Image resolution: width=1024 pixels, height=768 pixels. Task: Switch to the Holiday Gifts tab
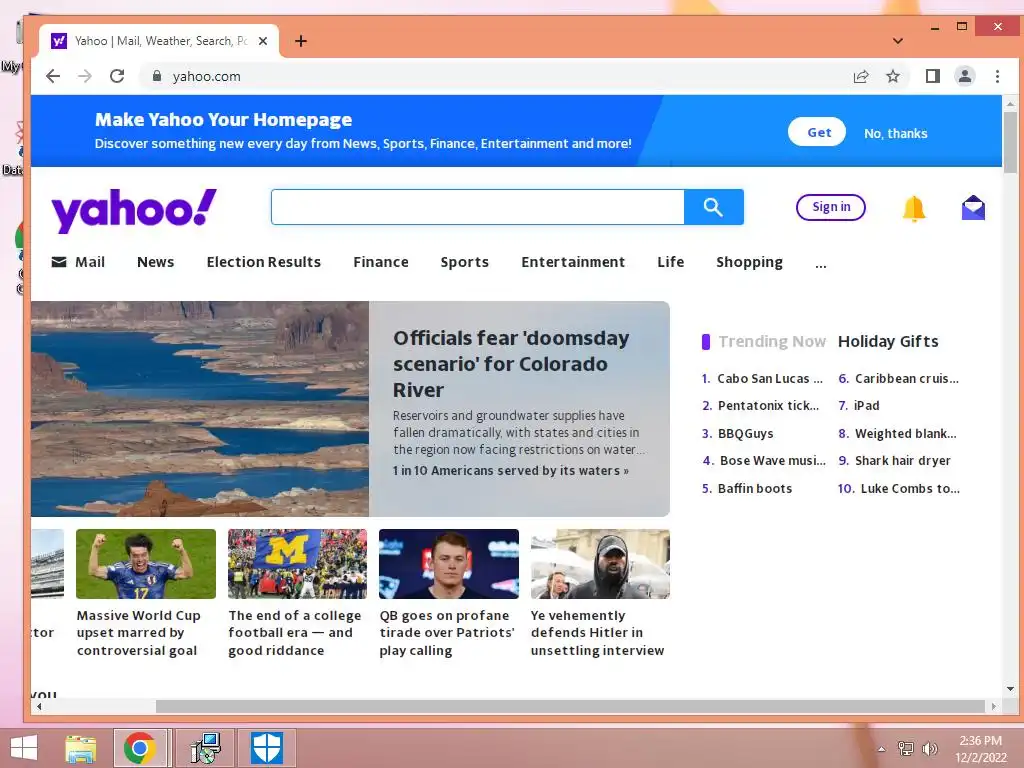click(x=888, y=342)
